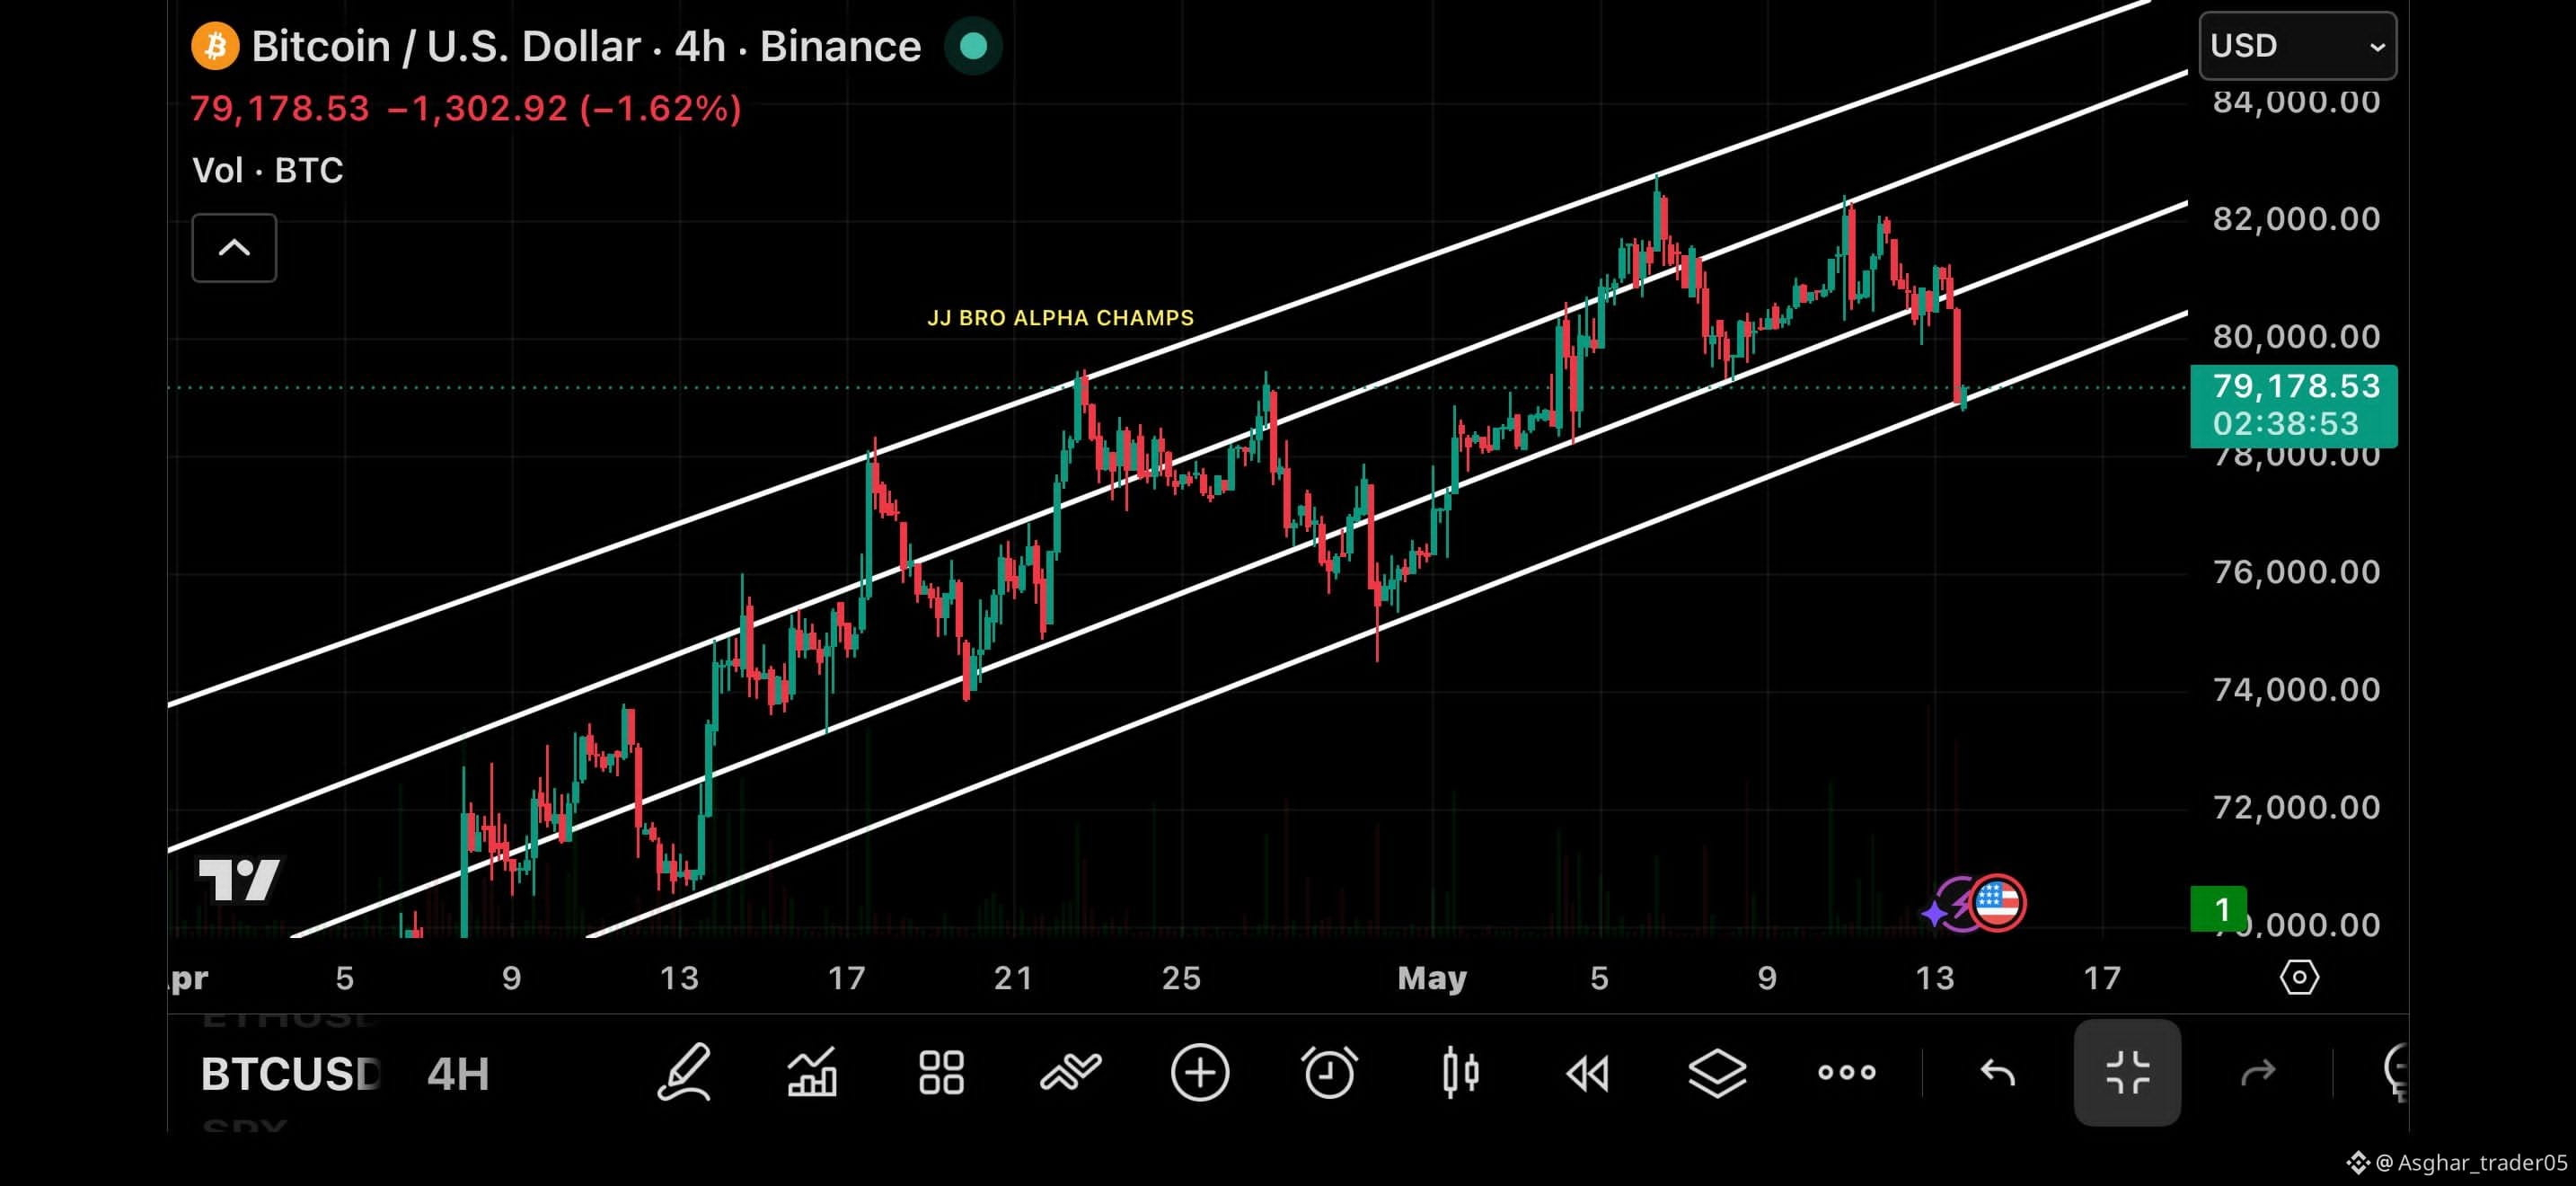The height and width of the screenshot is (1186, 2576).
Task: Tap the Vol · BTC indicator label
Action: click(267, 170)
